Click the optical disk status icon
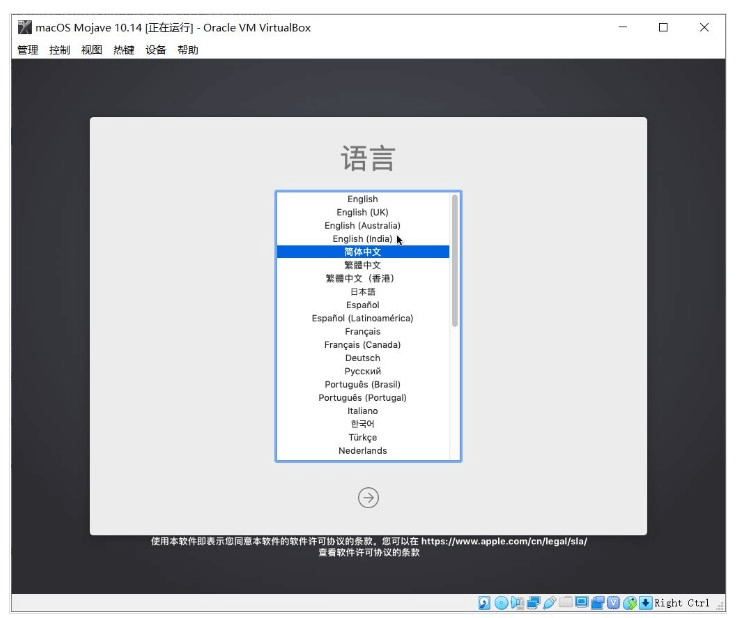 [x=501, y=603]
